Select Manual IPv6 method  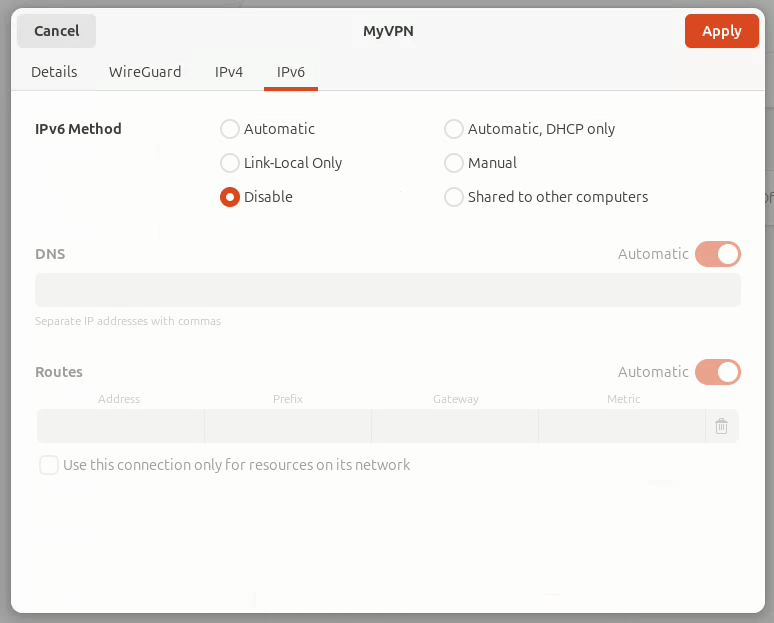click(454, 163)
